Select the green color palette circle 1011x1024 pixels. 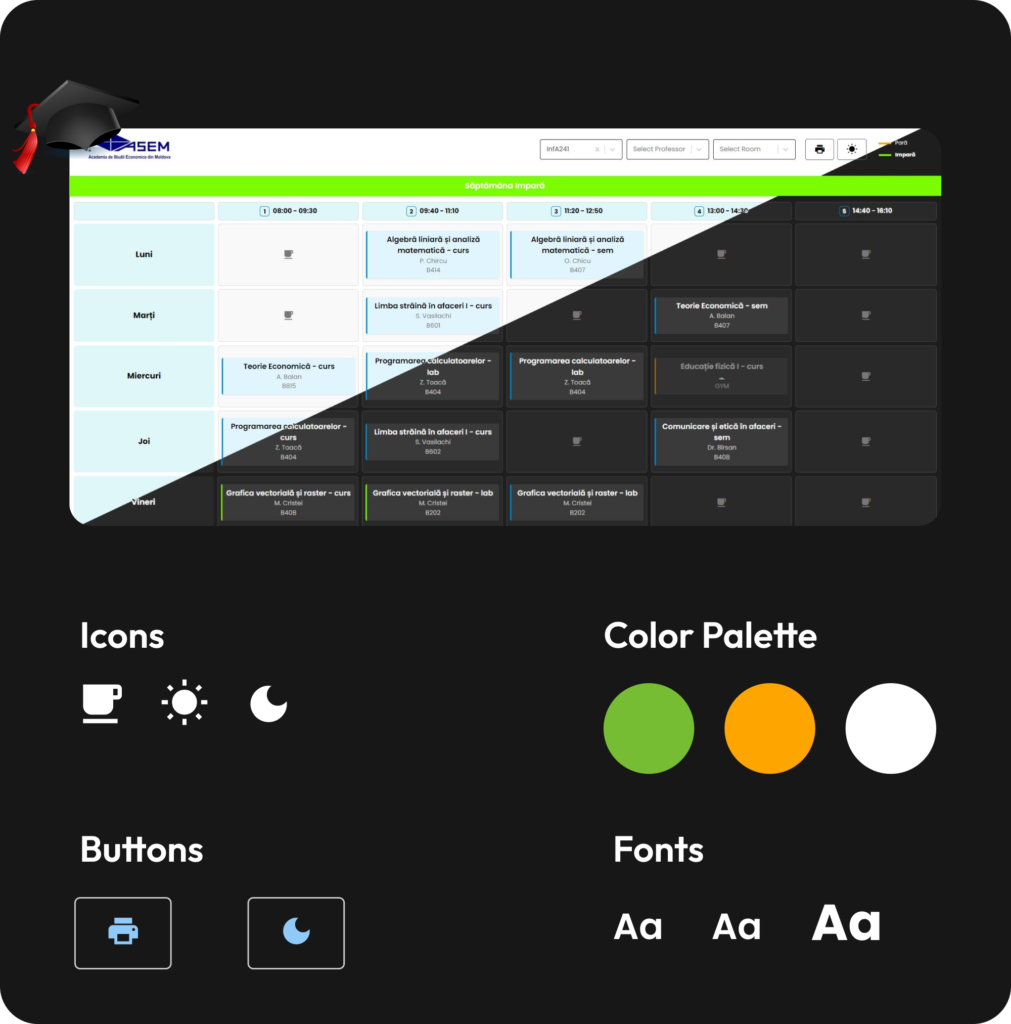[x=649, y=728]
